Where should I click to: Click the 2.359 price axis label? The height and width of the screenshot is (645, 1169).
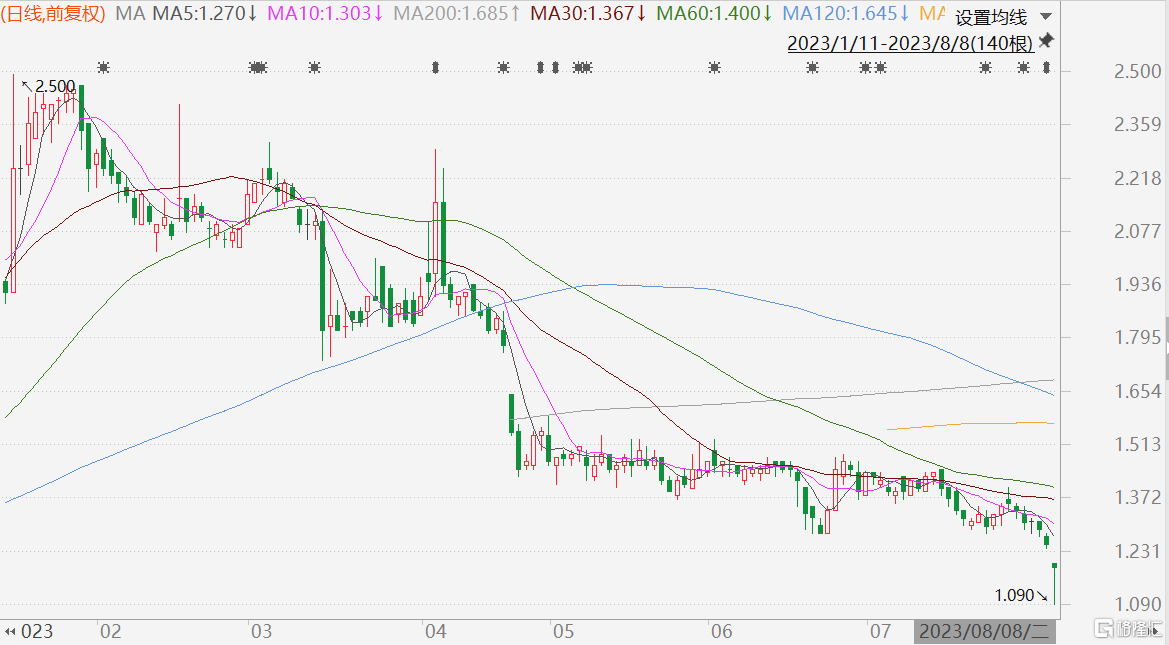pyautogui.click(x=1138, y=125)
